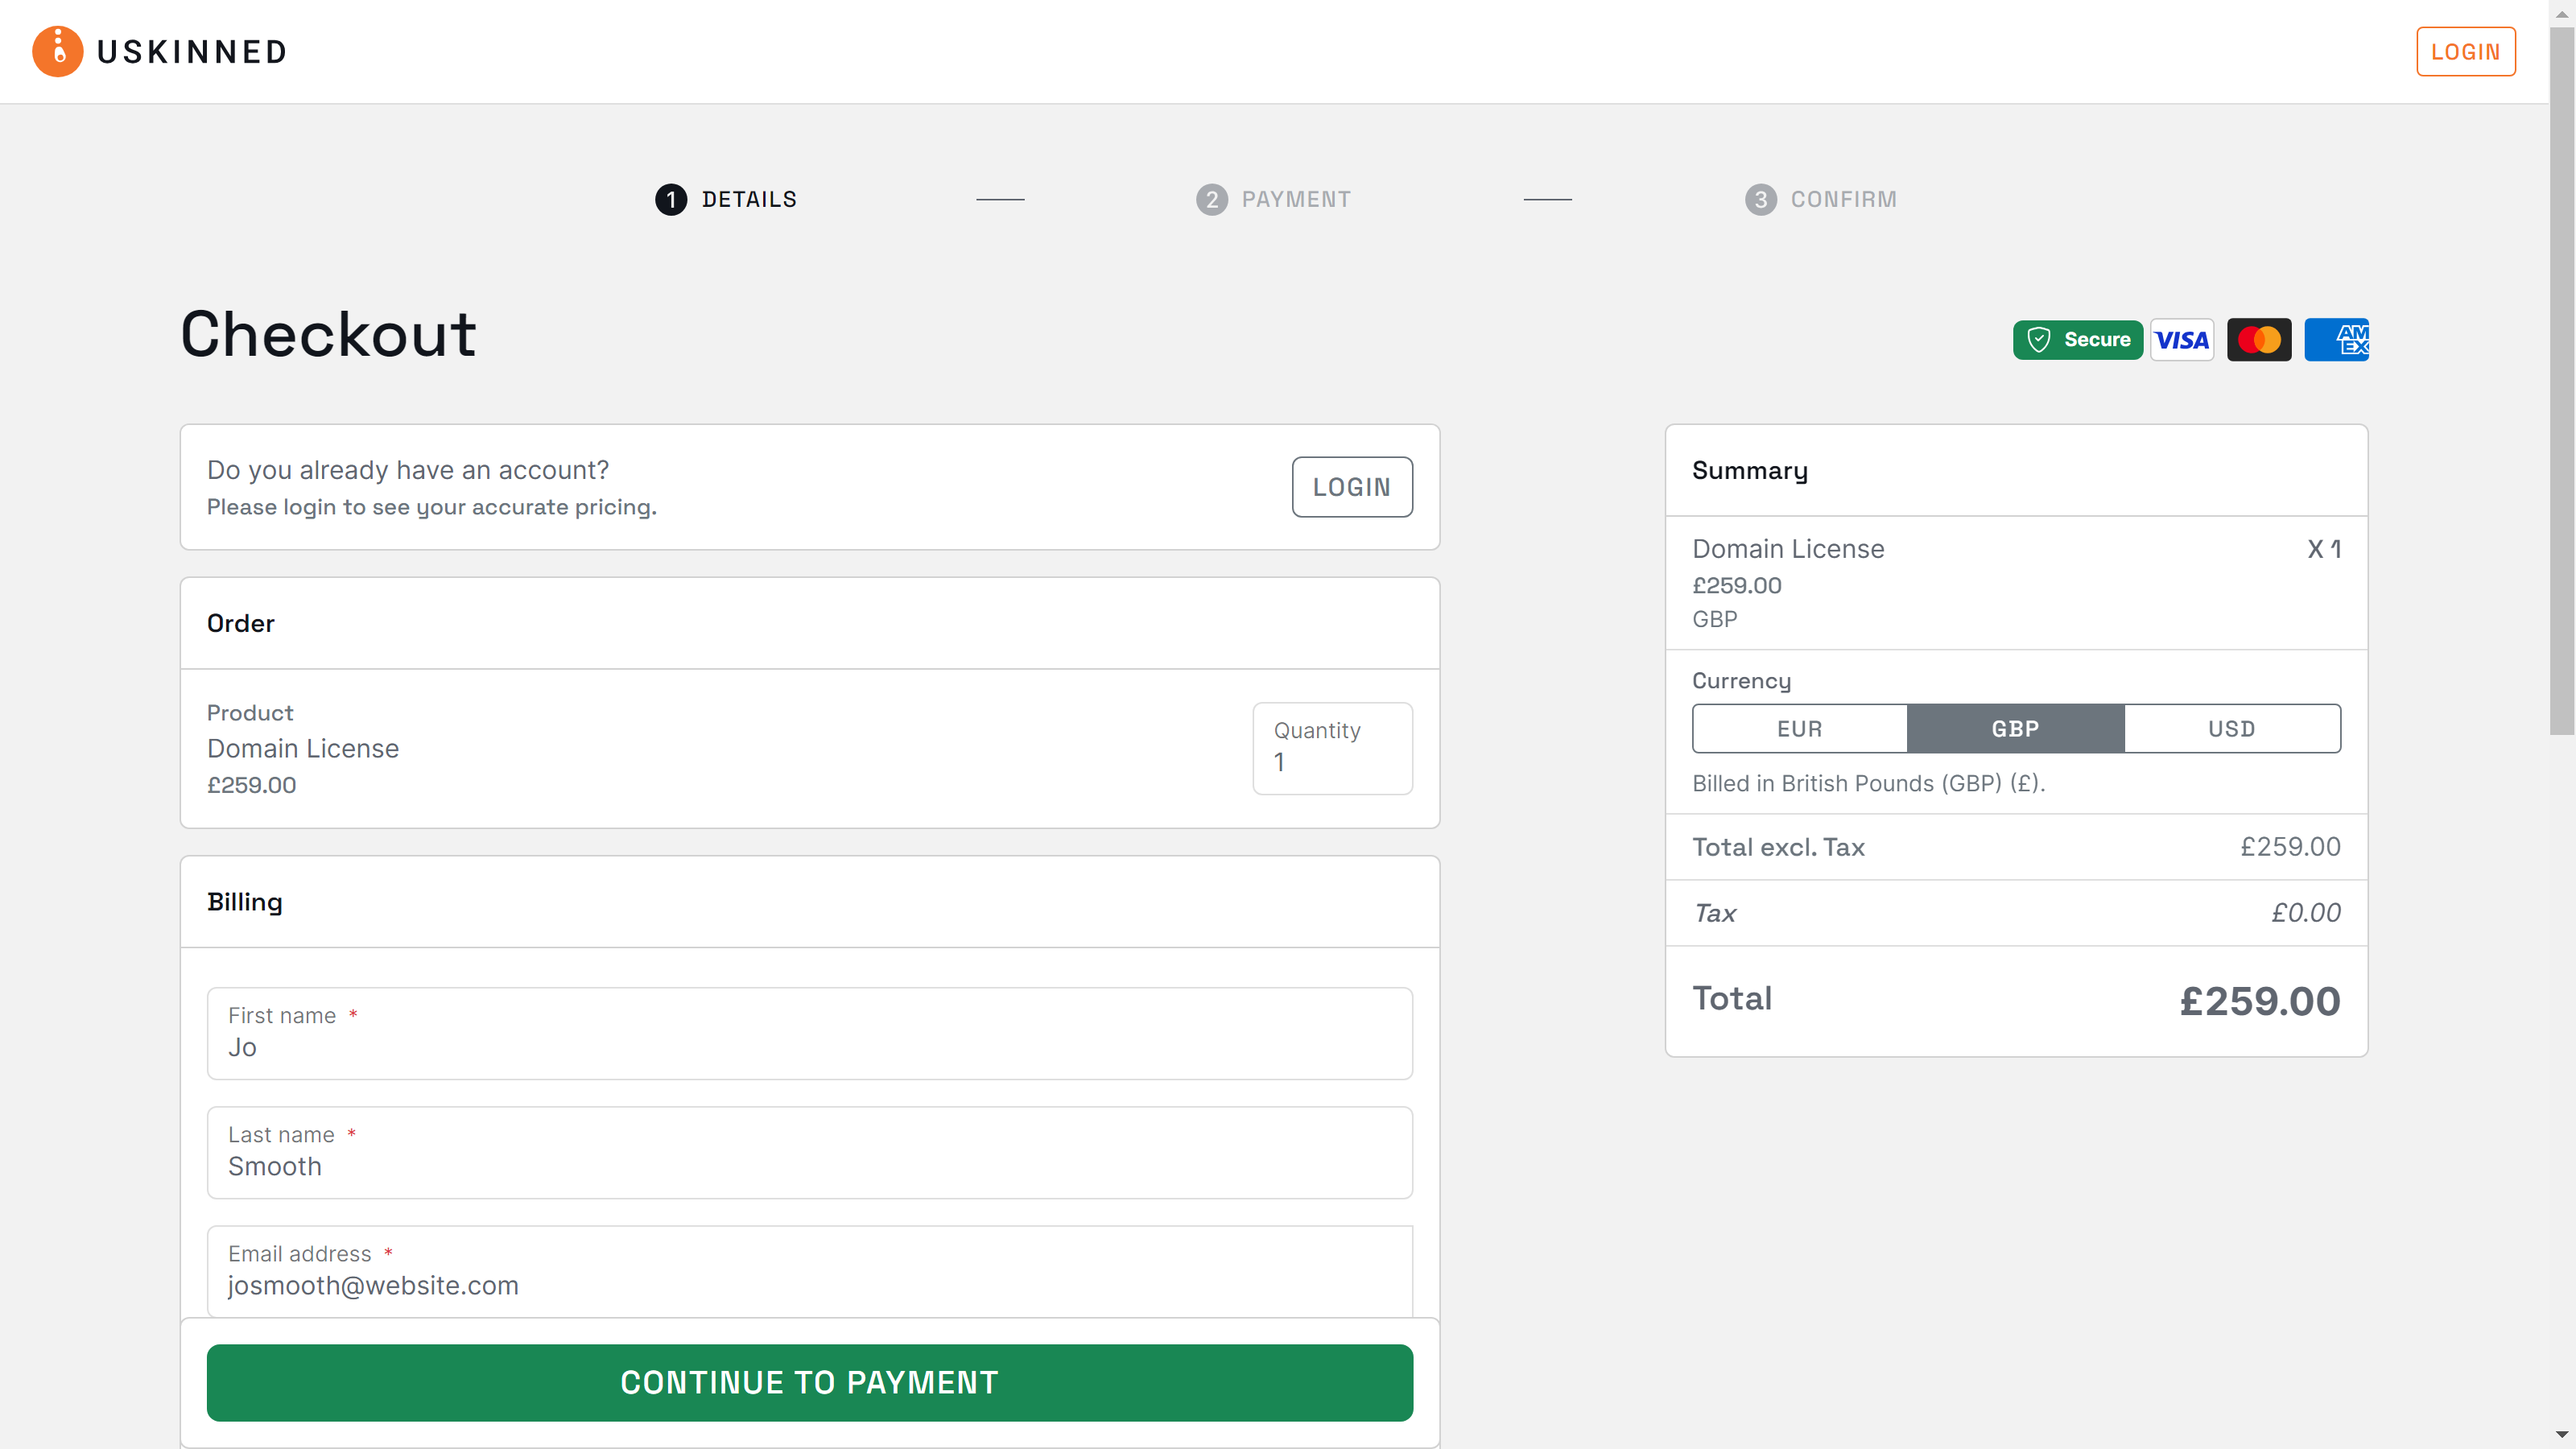Click the step 2 Payment circle
This screenshot has width=2576, height=1449.
[1211, 199]
